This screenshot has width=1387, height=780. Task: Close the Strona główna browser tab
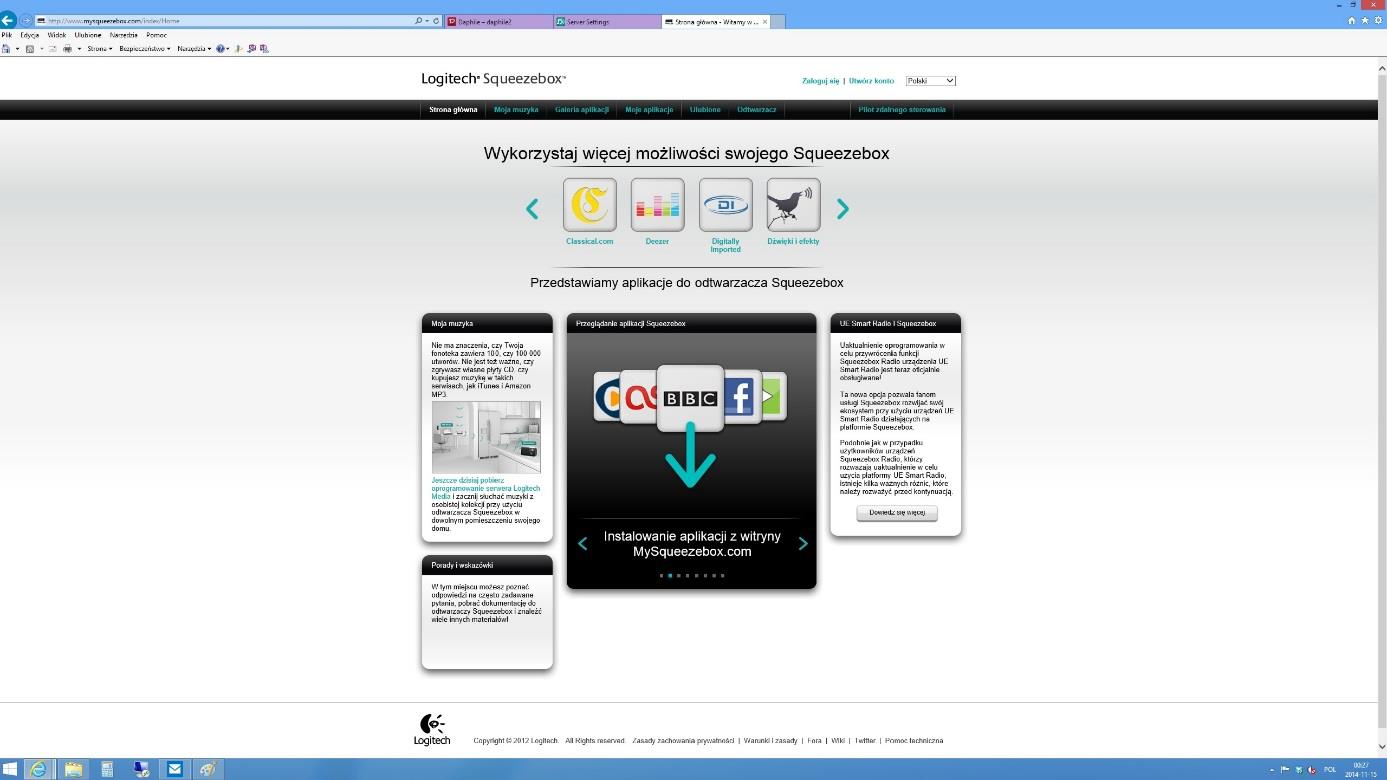click(766, 21)
